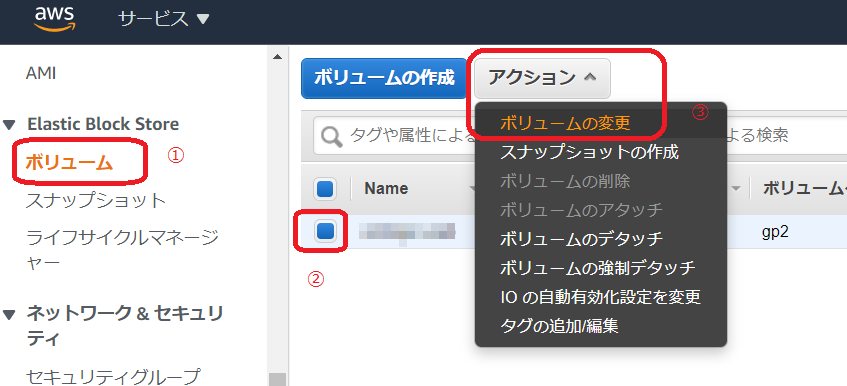Click the blurred volume name cell
Screen dimensions: 847x386
tap(408, 232)
